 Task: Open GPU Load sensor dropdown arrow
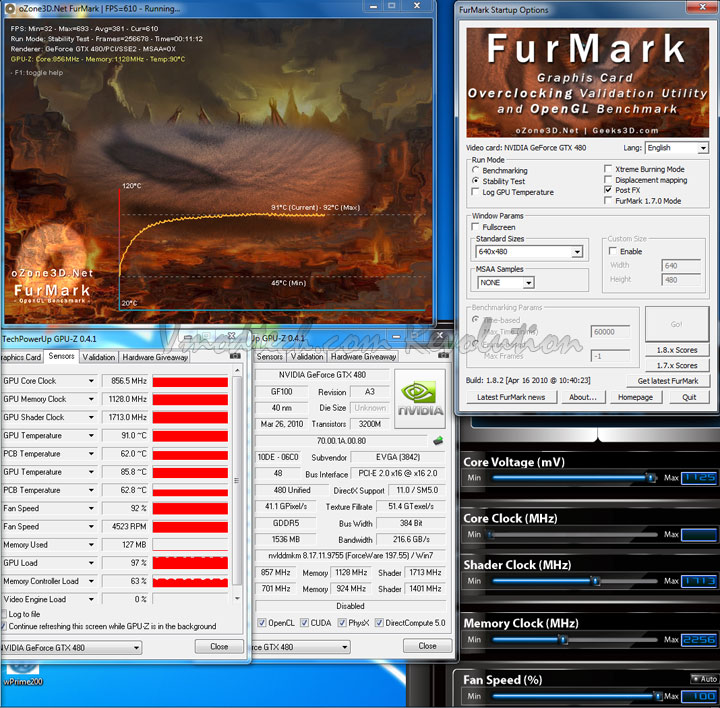tap(91, 563)
